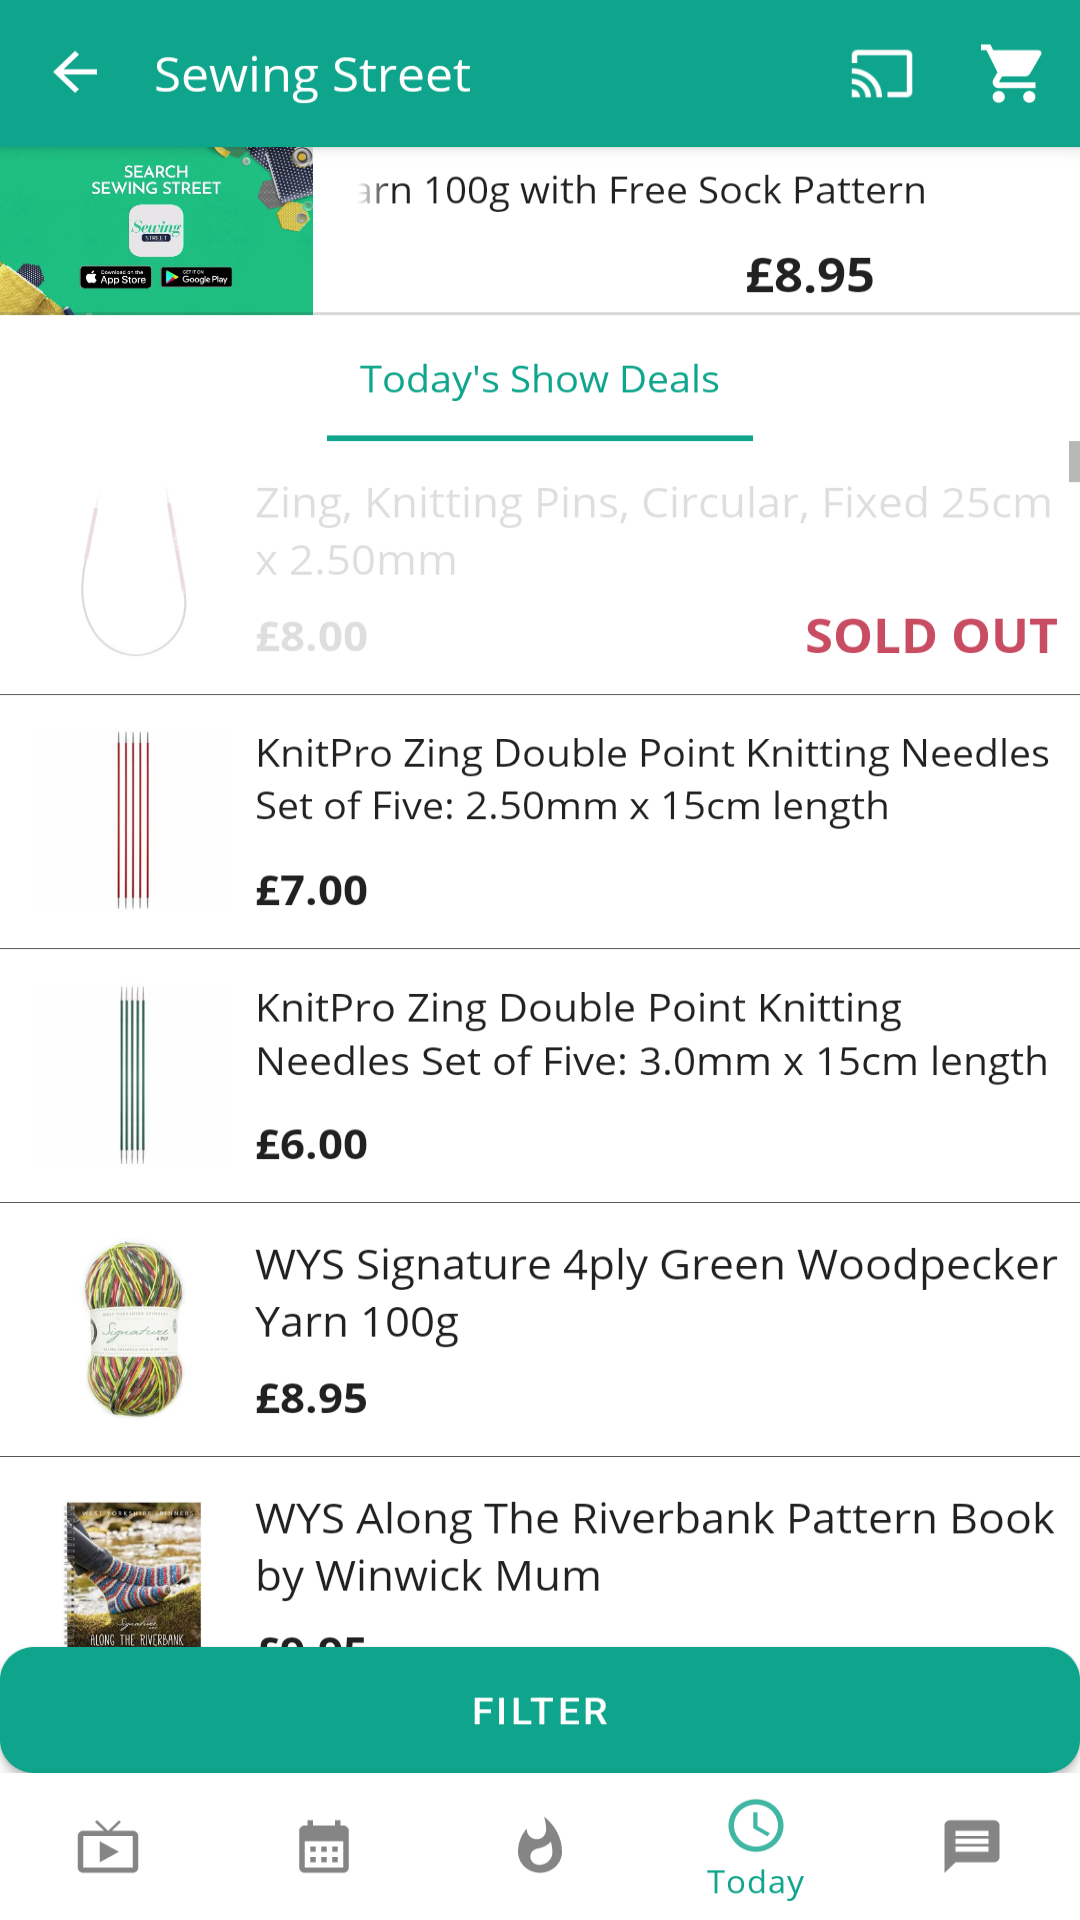Open the cast screen icon
This screenshot has width=1080, height=1920.
[881, 74]
